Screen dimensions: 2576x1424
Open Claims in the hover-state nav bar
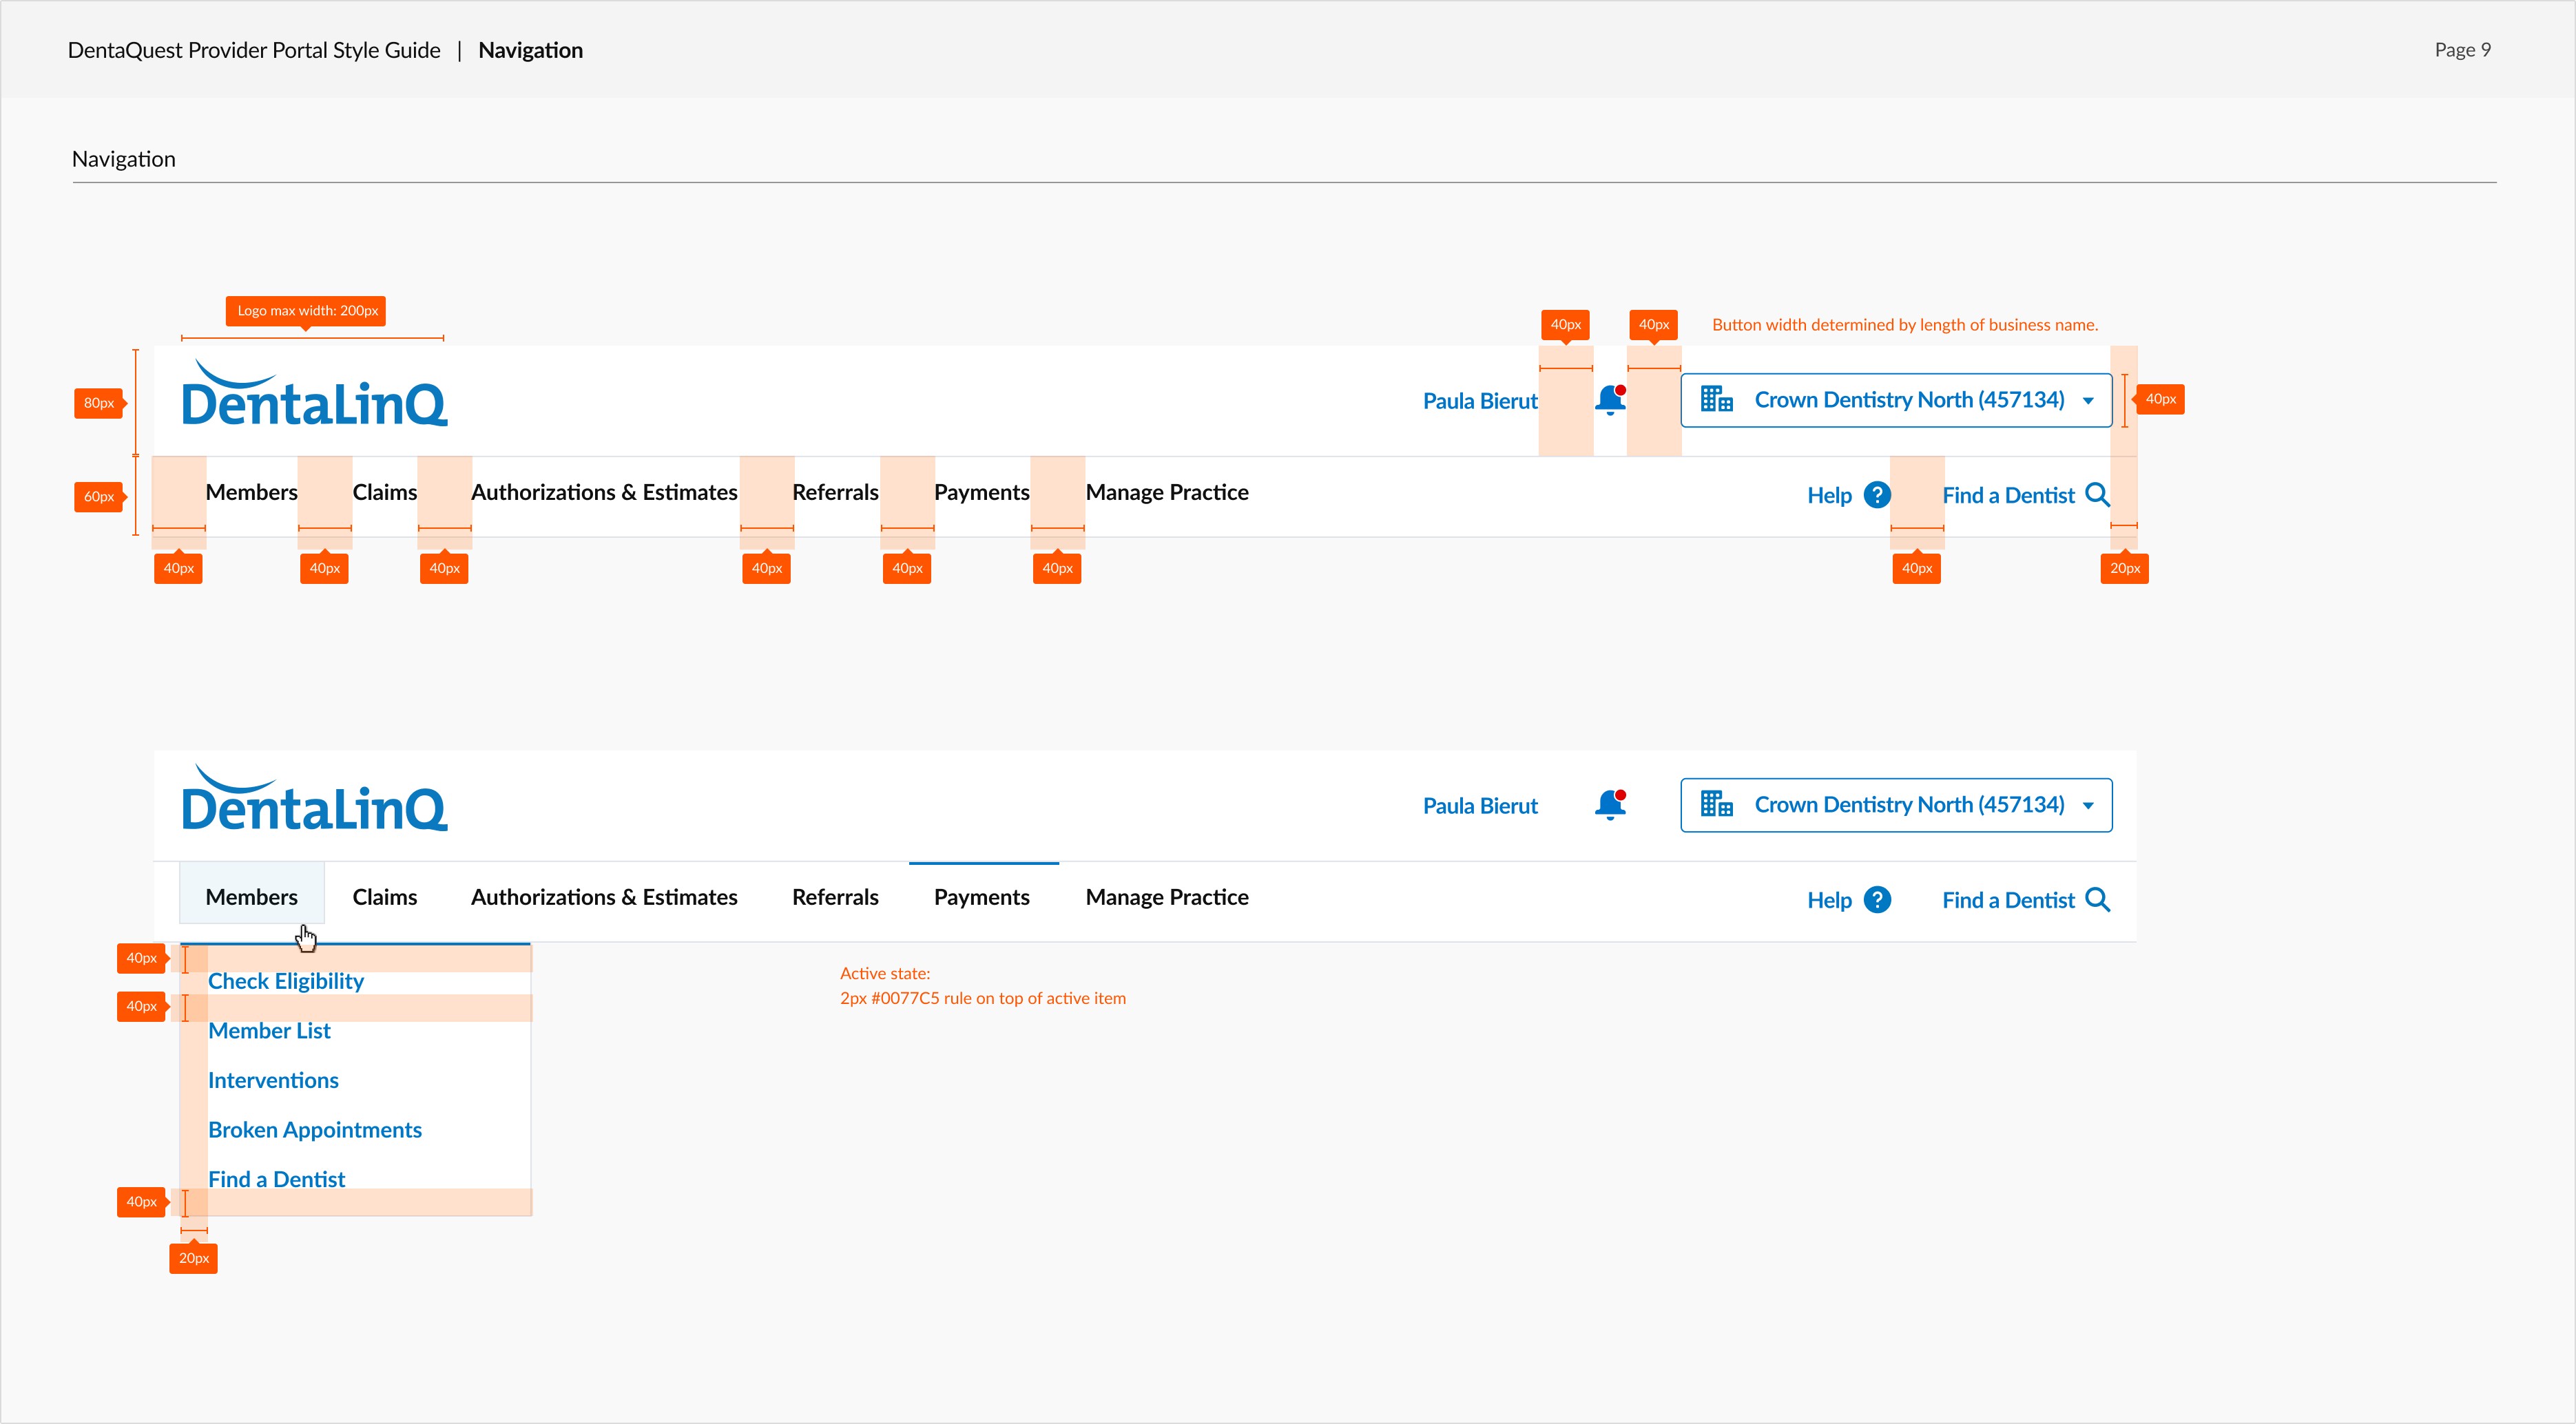385,897
